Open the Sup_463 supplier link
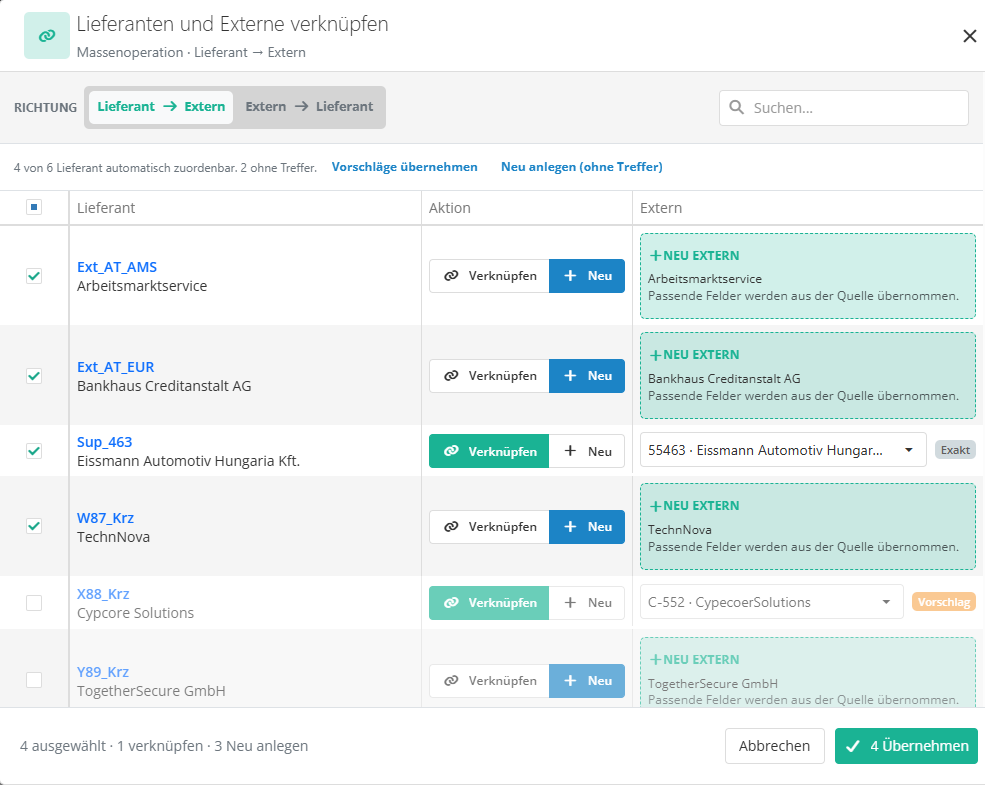Screen dimensions: 985x785 104,442
